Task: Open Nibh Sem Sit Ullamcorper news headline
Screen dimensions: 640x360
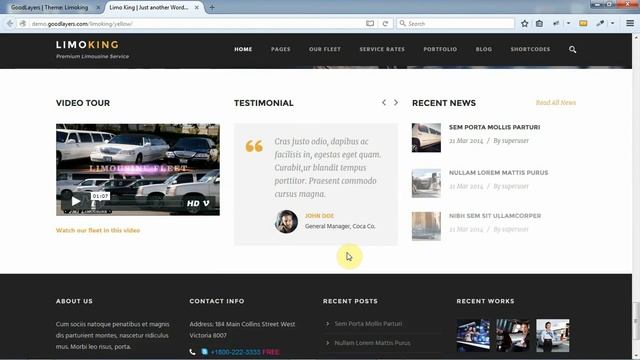Action: (495, 216)
